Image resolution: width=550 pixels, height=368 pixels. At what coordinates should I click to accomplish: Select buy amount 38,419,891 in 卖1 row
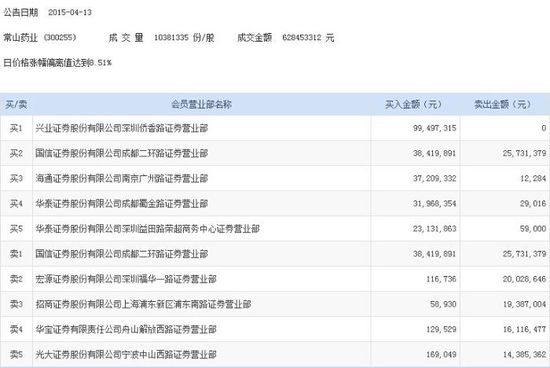[435, 254]
